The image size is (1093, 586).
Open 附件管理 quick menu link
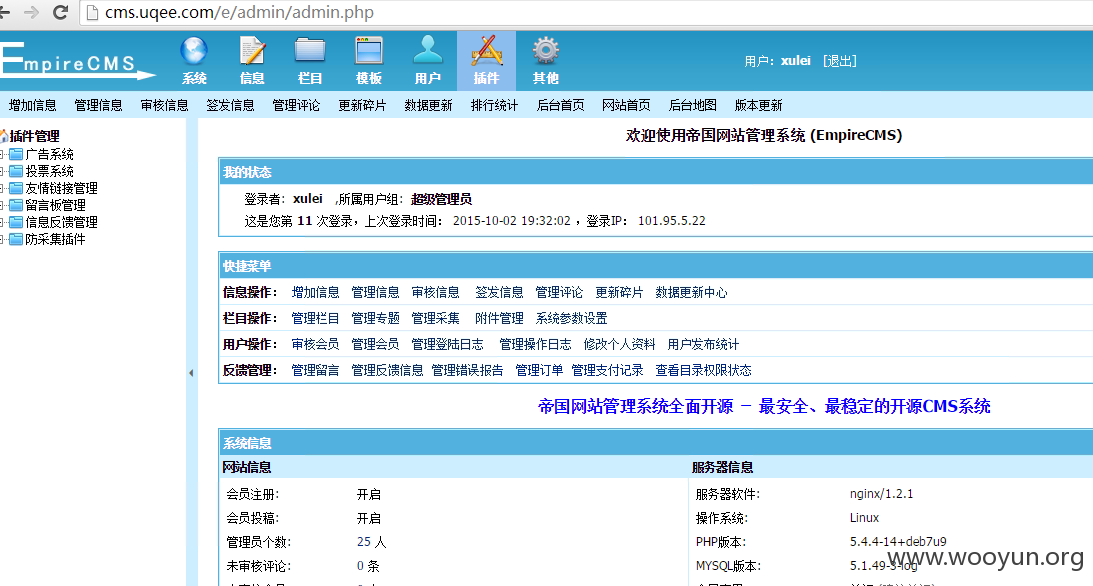(x=499, y=318)
